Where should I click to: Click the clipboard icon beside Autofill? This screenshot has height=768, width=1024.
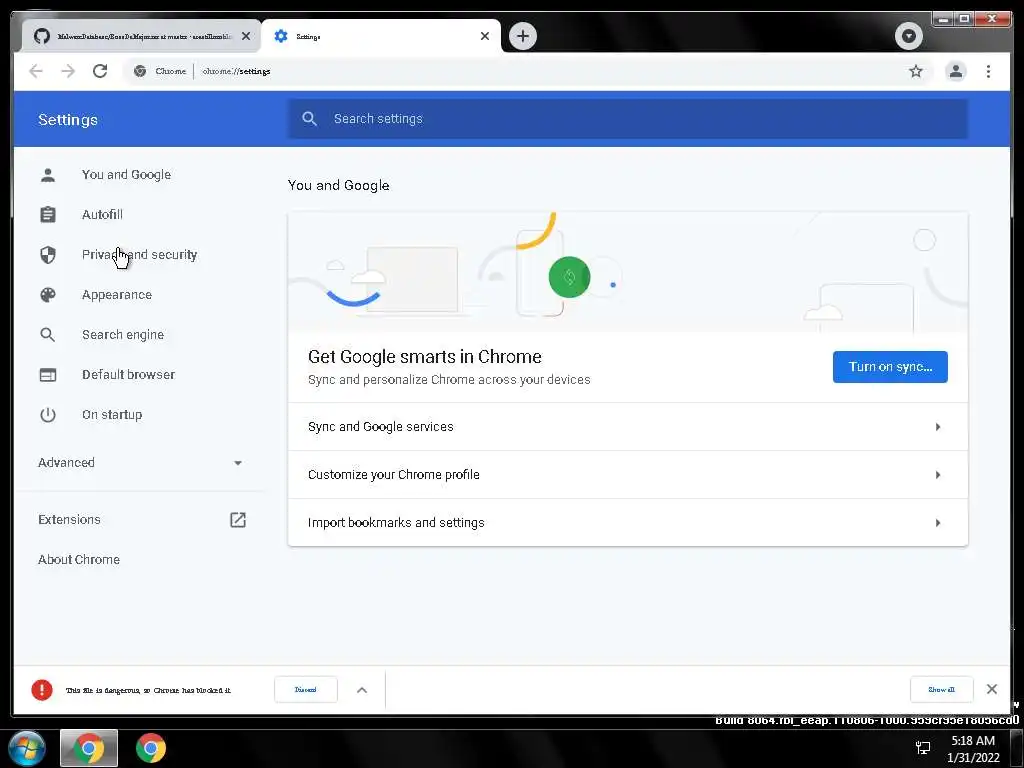(x=48, y=214)
